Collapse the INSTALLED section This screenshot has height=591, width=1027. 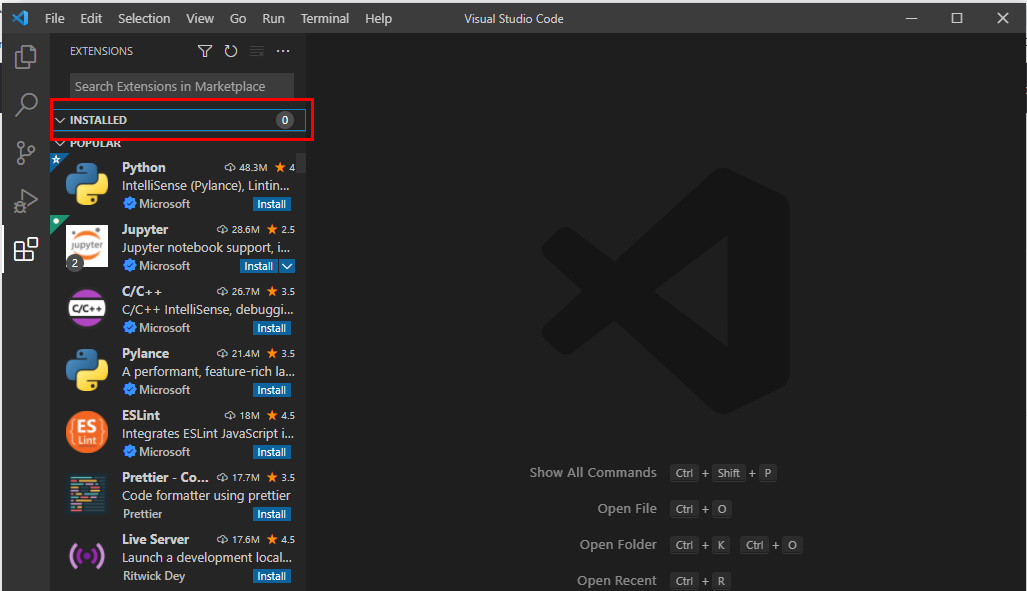(x=60, y=120)
